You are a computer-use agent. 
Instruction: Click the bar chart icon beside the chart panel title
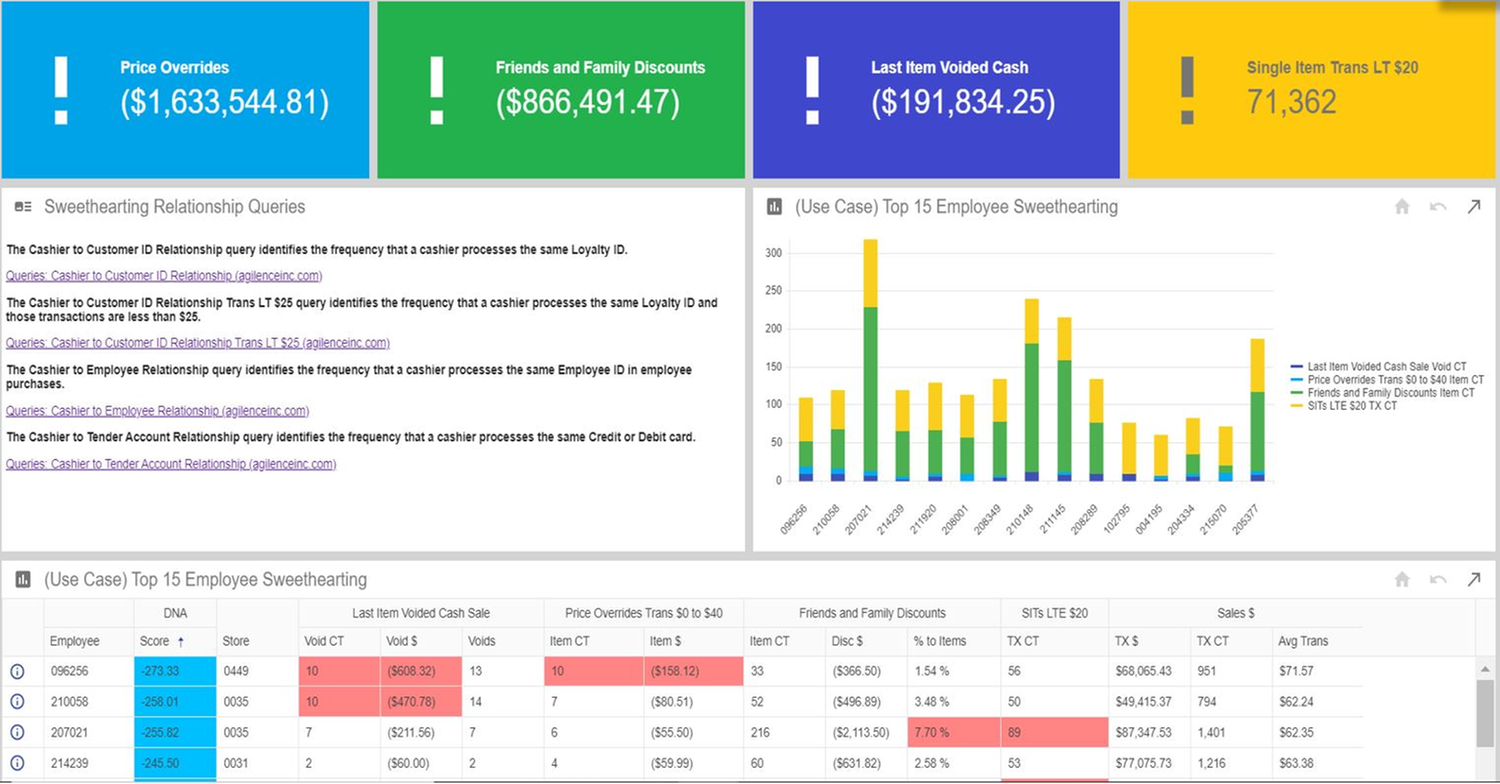(772, 206)
